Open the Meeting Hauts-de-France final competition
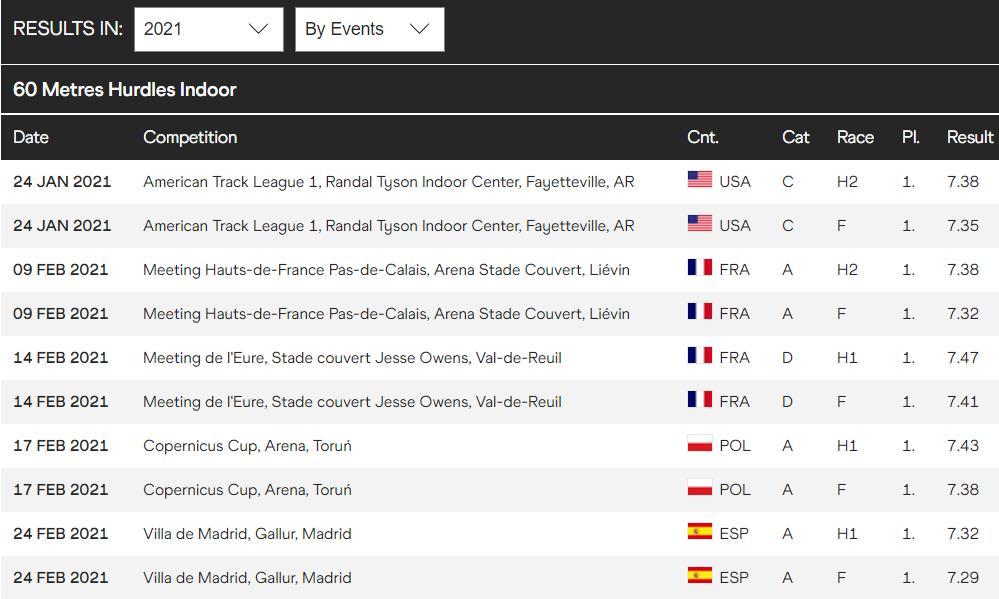 pyautogui.click(x=386, y=314)
